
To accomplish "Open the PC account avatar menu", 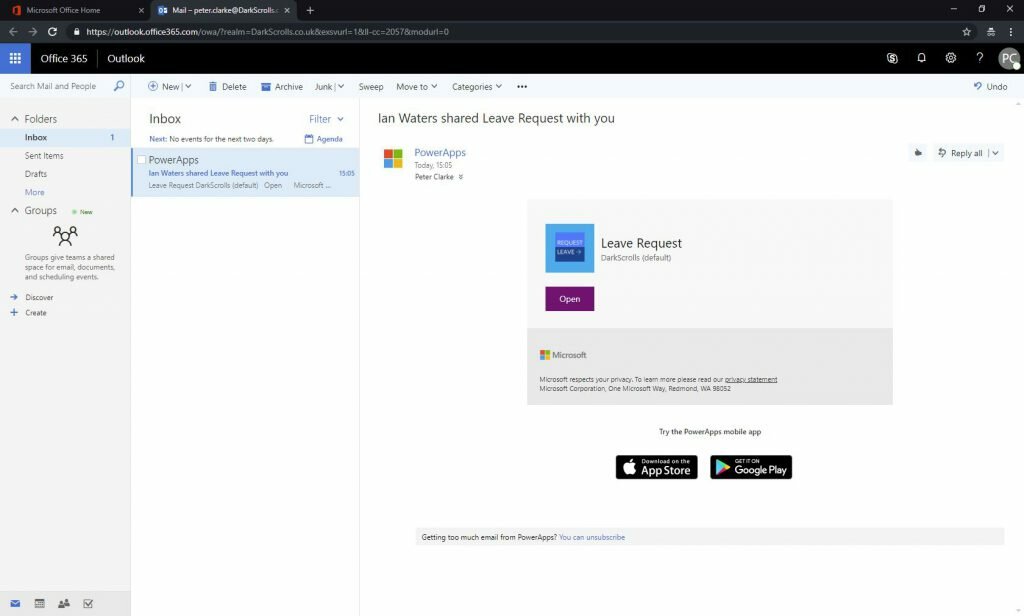I will point(1009,58).
